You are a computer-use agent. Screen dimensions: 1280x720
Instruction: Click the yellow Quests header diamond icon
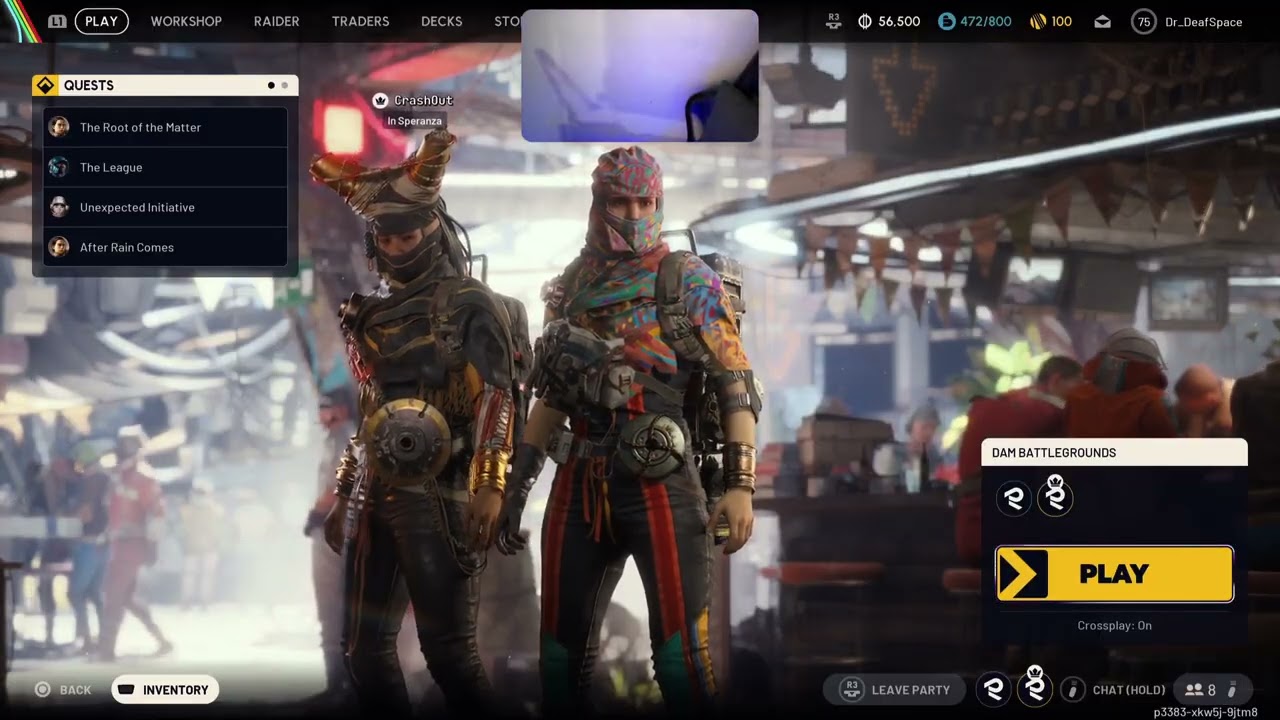coord(45,85)
